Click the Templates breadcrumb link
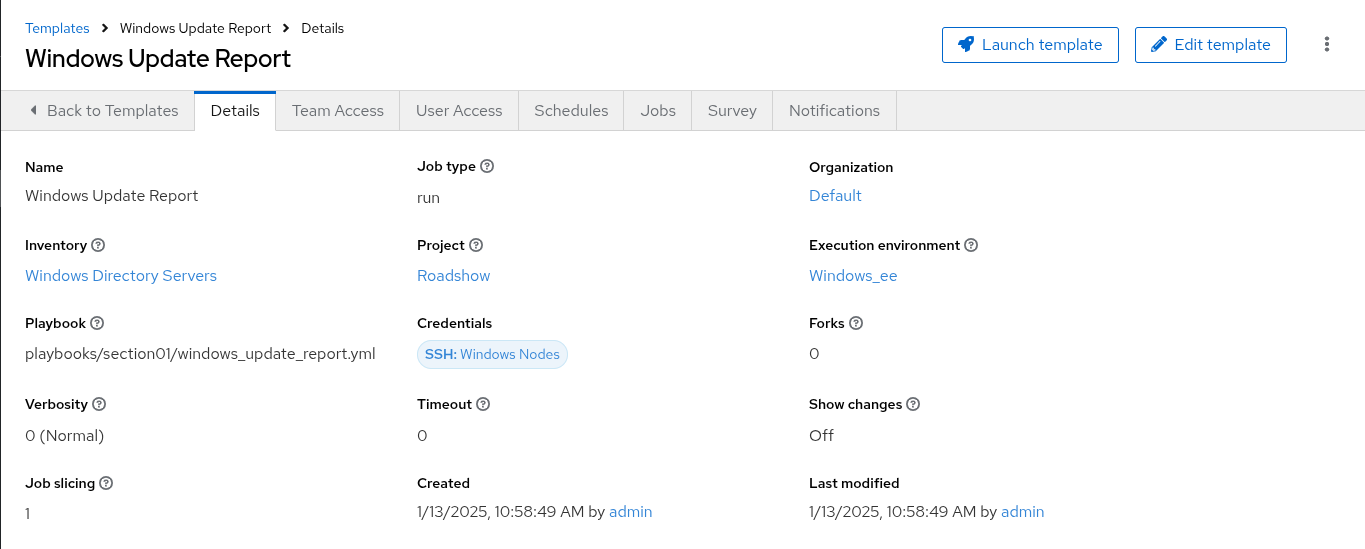 point(57,28)
